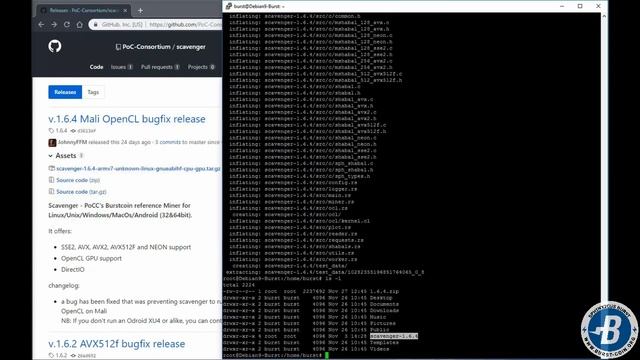Image resolution: width=640 pixels, height=360 pixels.
Task: Download scavenger-1.6.4-armv7 tar.gz asset
Action: coord(138,169)
